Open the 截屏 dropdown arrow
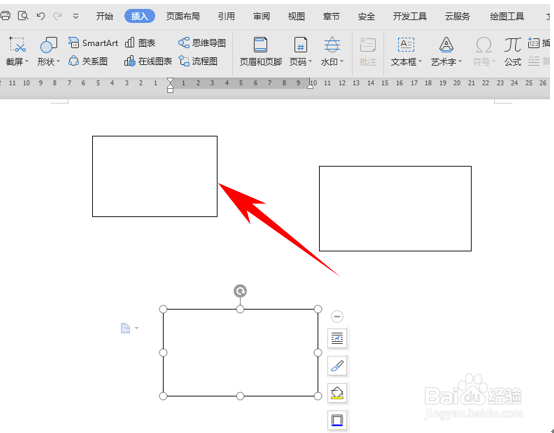Viewport: 554px width, 433px height. point(27,62)
